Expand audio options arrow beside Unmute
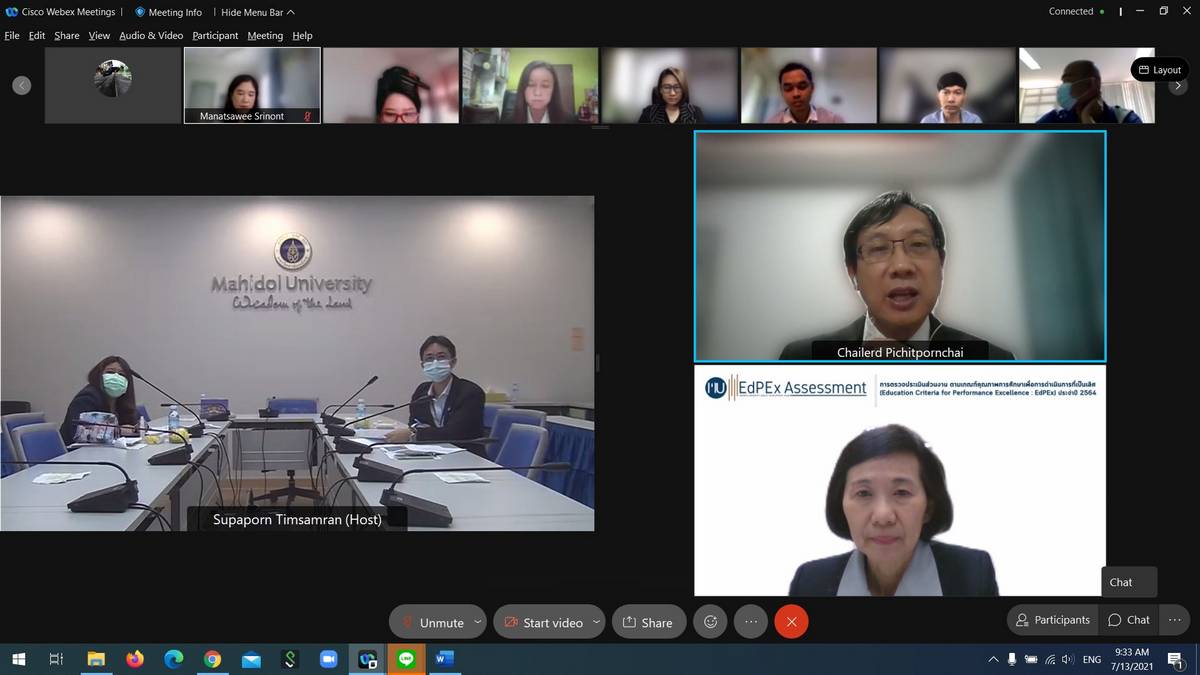1200x675 pixels. pos(478,622)
